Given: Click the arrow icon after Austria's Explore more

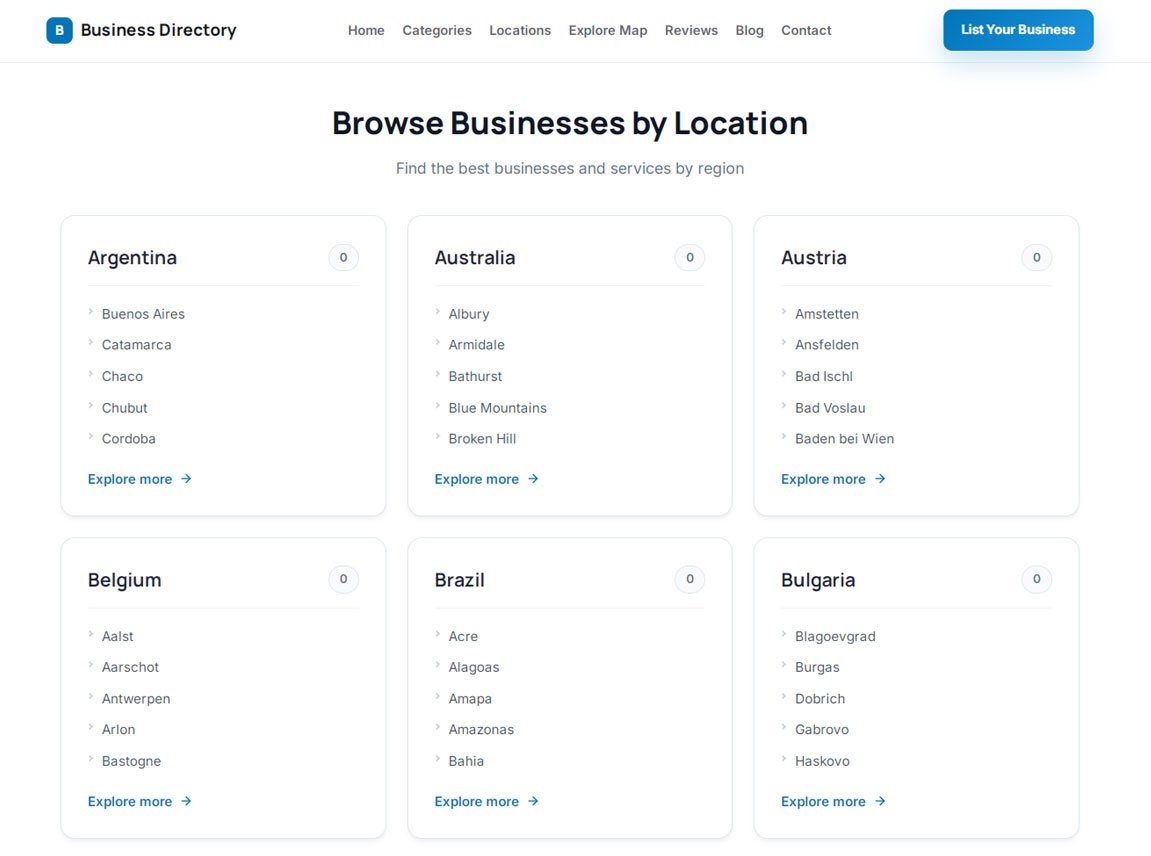Looking at the screenshot, I should [879, 479].
